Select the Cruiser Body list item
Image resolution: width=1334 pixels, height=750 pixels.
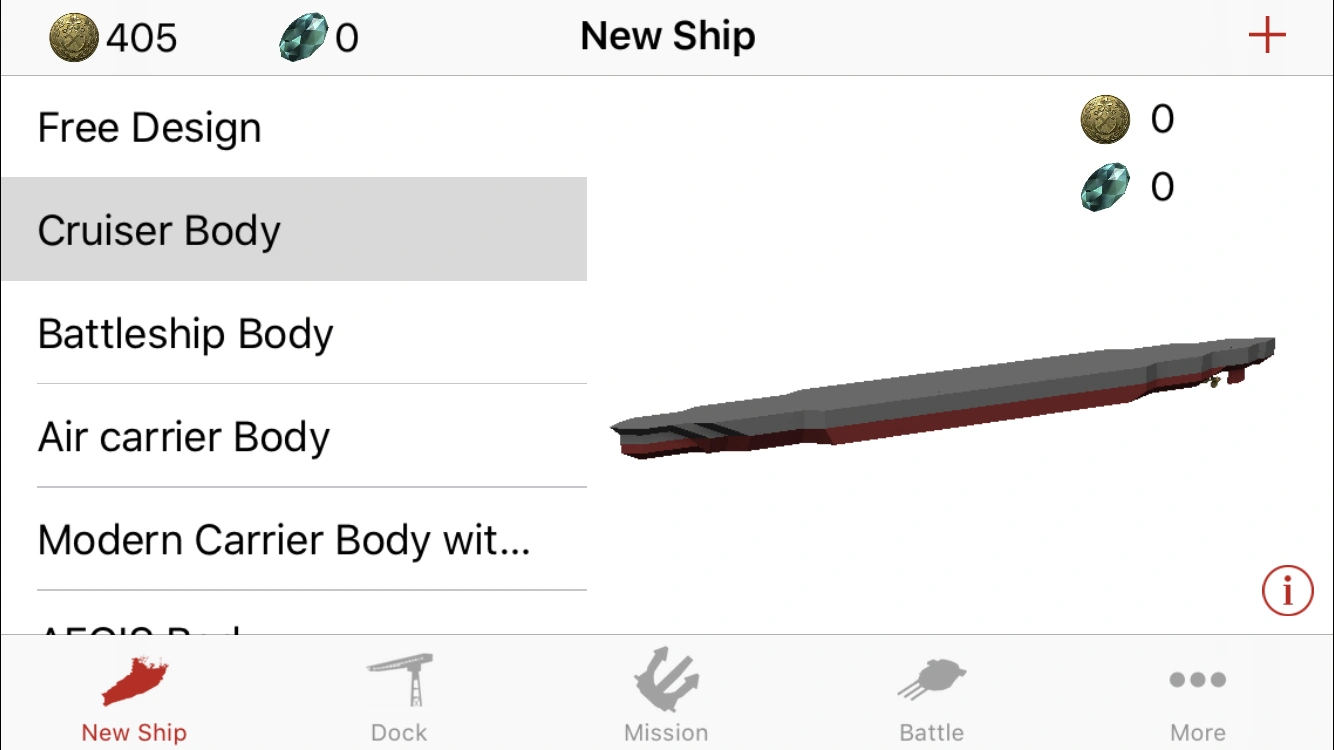pos(294,230)
